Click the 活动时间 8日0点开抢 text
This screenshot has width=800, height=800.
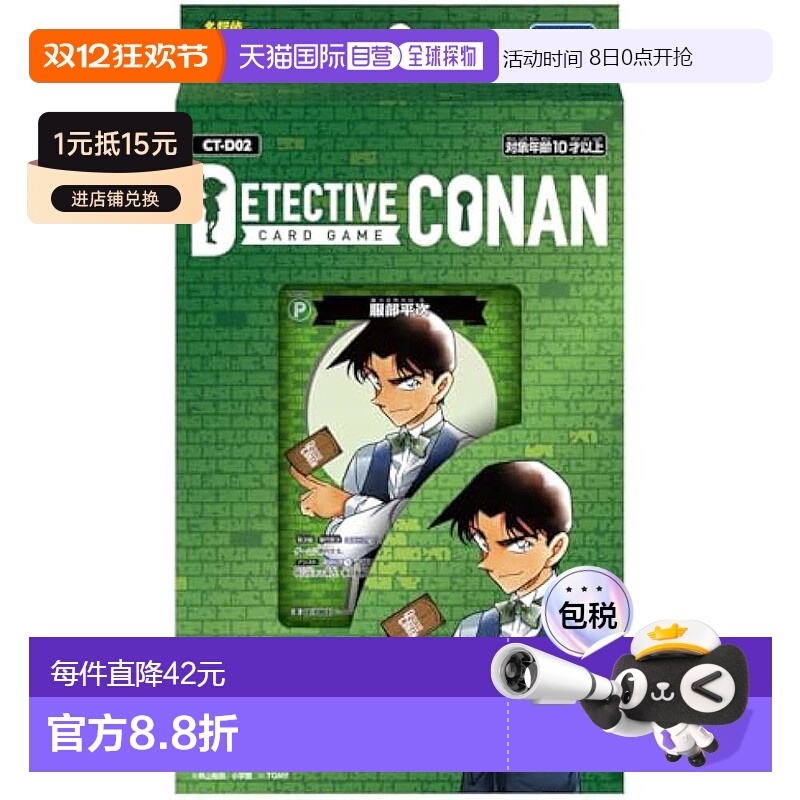coord(597,57)
